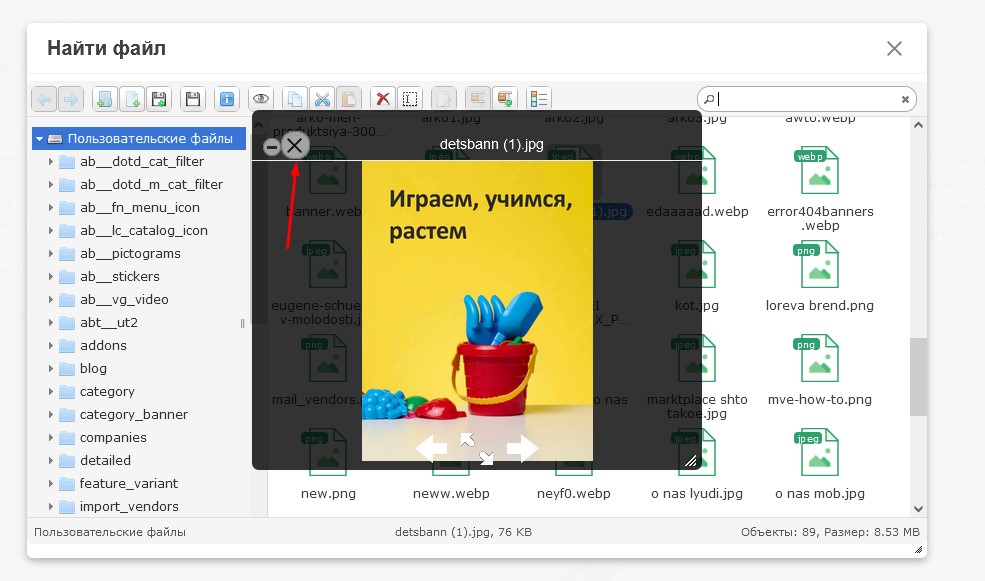Click the Extract archive toolbar icon
The width and height of the screenshot is (985, 581).
[477, 99]
